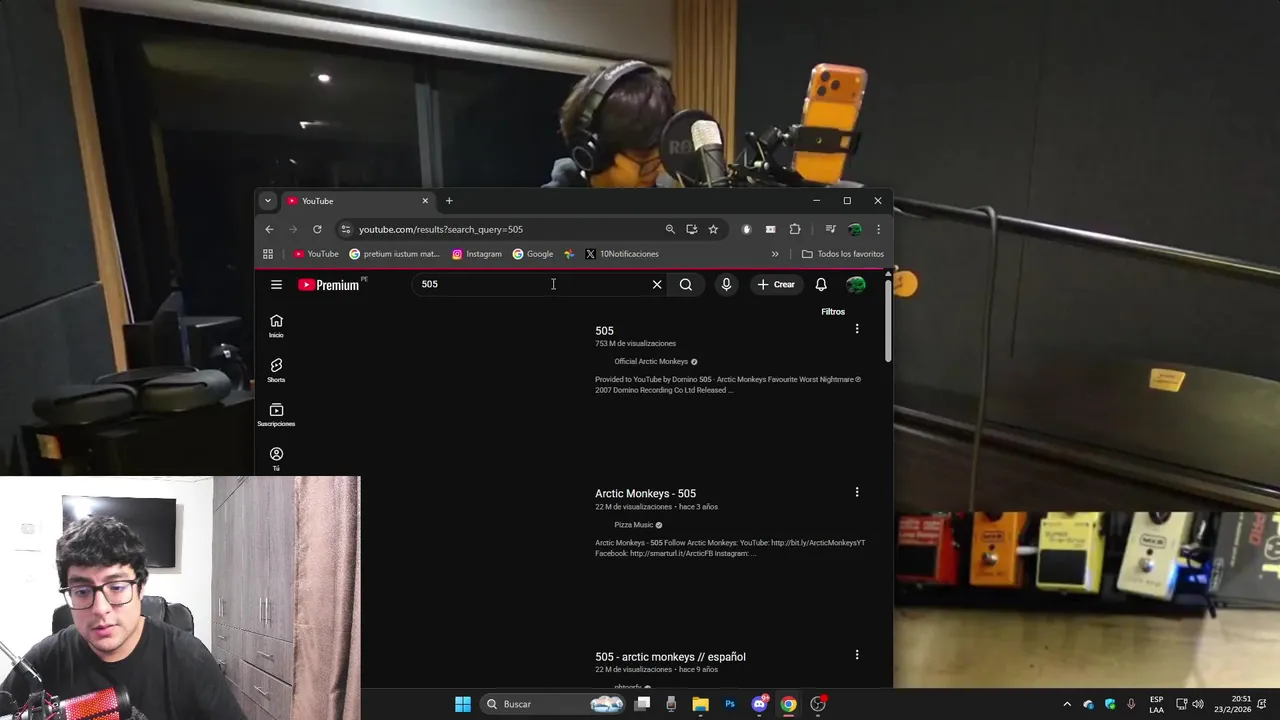View site information icon in address bar
Viewport: 1280px width, 720px height.
click(x=346, y=230)
